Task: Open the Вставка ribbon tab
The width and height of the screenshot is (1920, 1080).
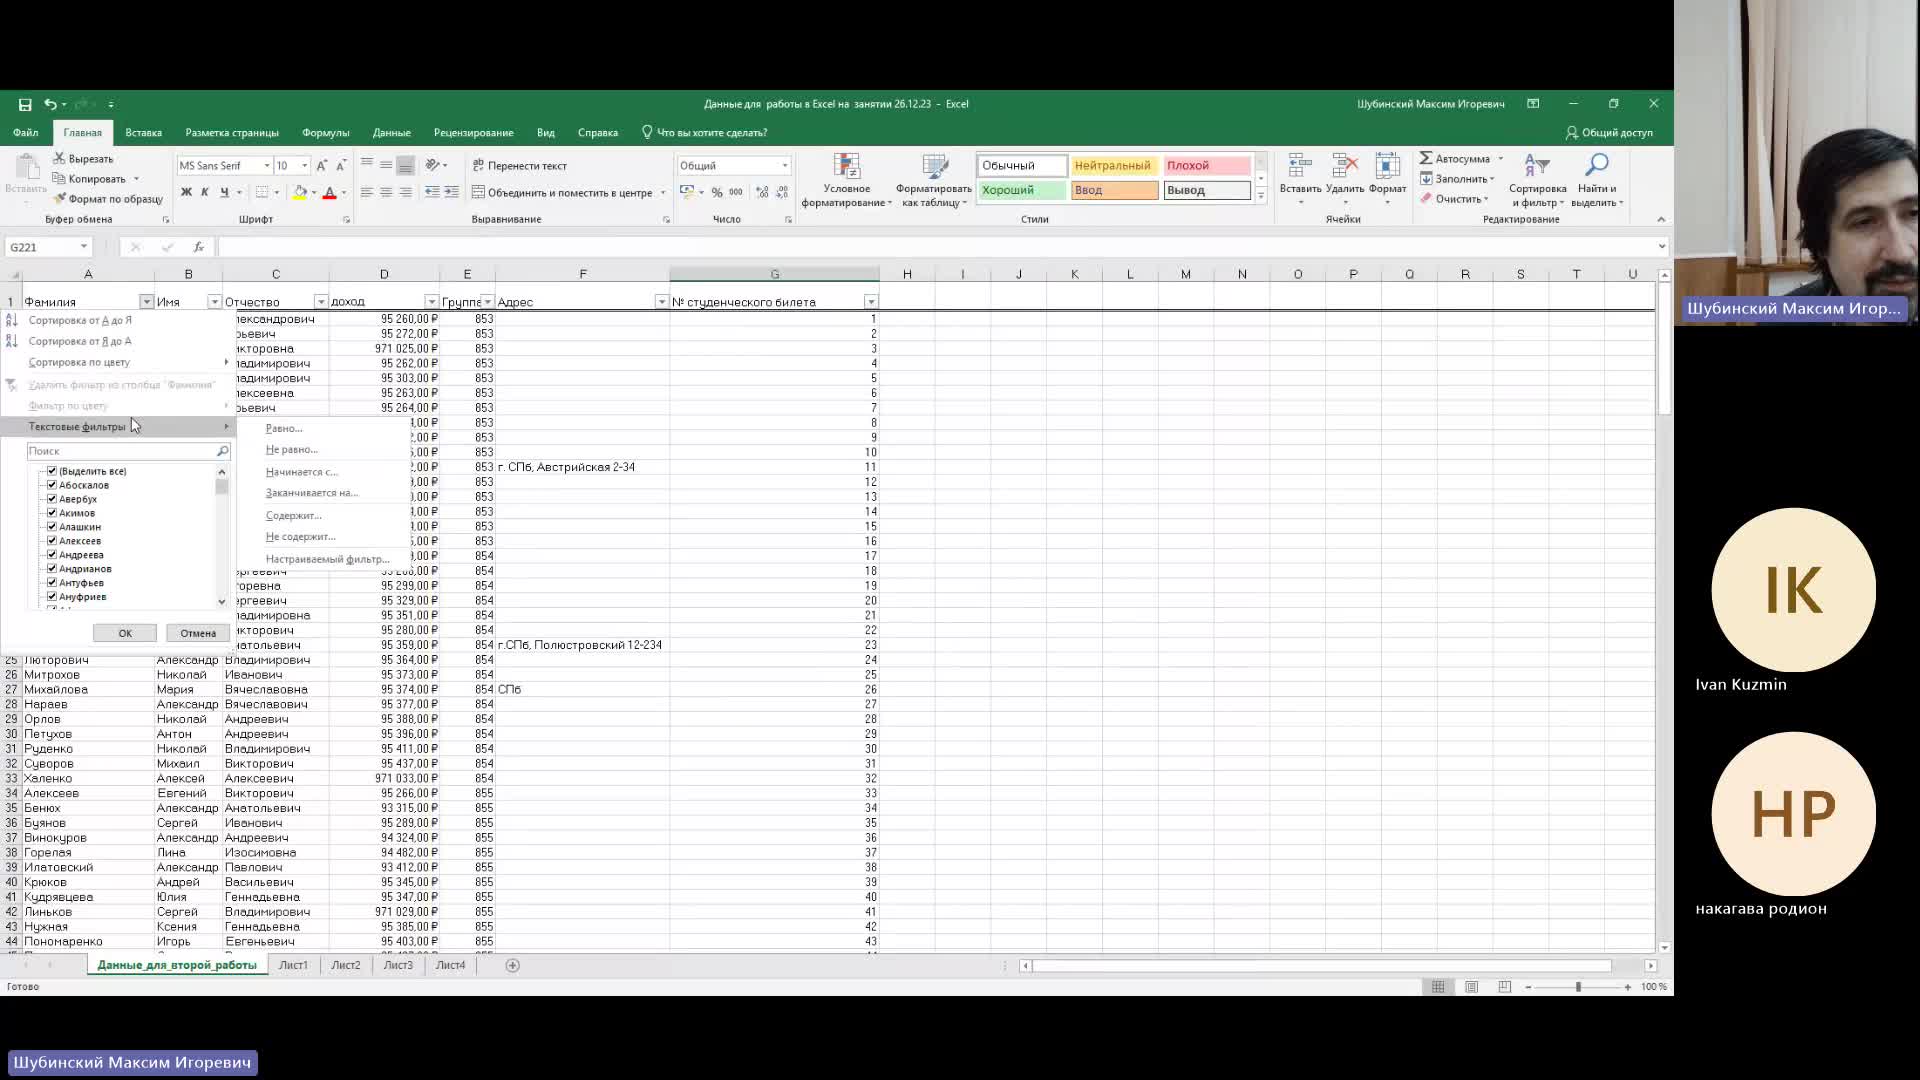Action: pos(143,132)
